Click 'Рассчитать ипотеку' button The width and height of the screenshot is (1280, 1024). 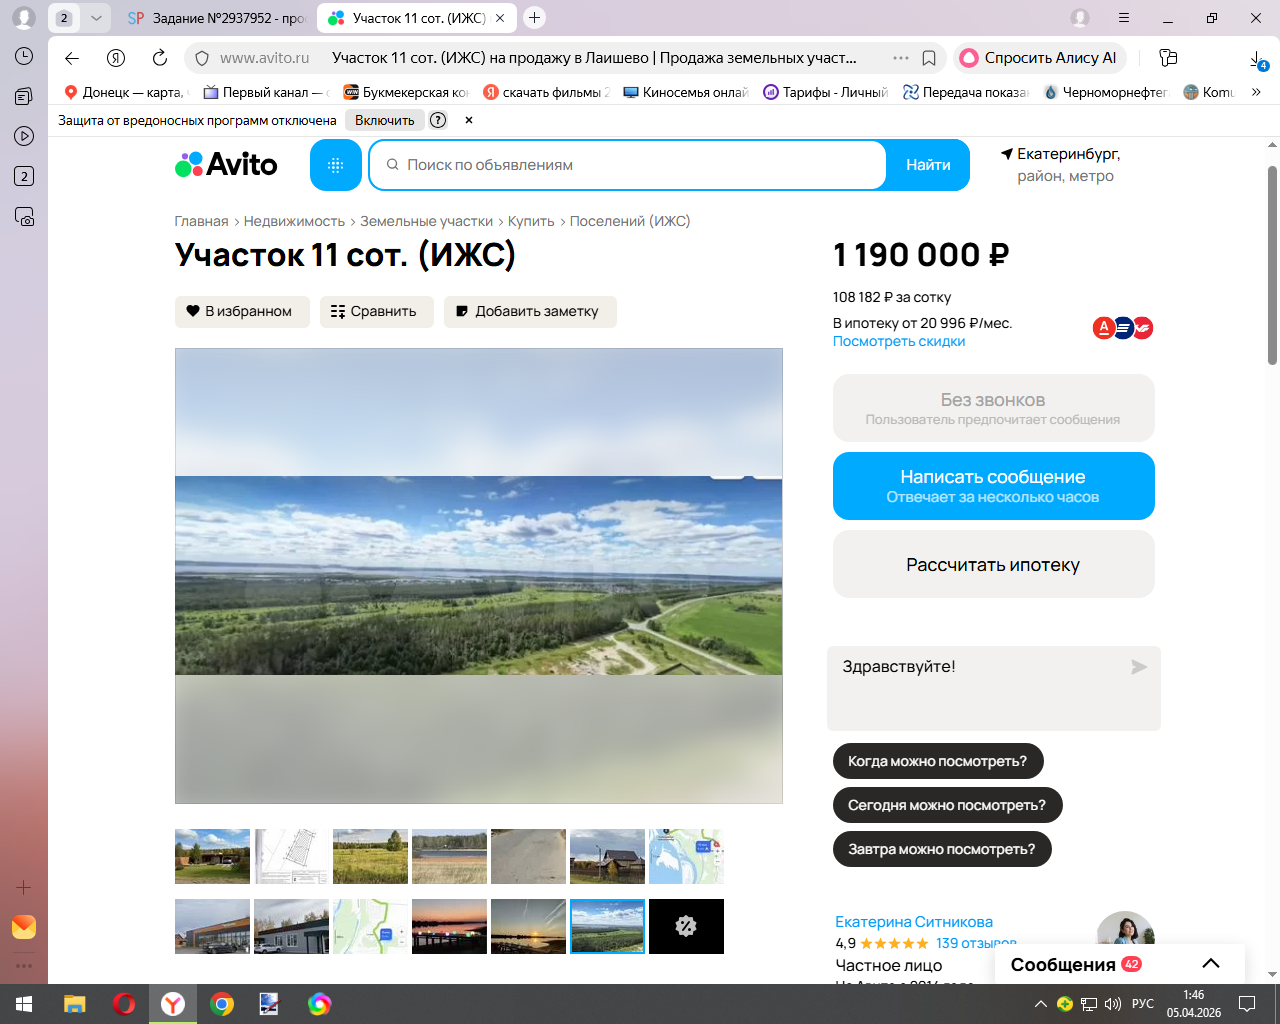[x=994, y=564]
